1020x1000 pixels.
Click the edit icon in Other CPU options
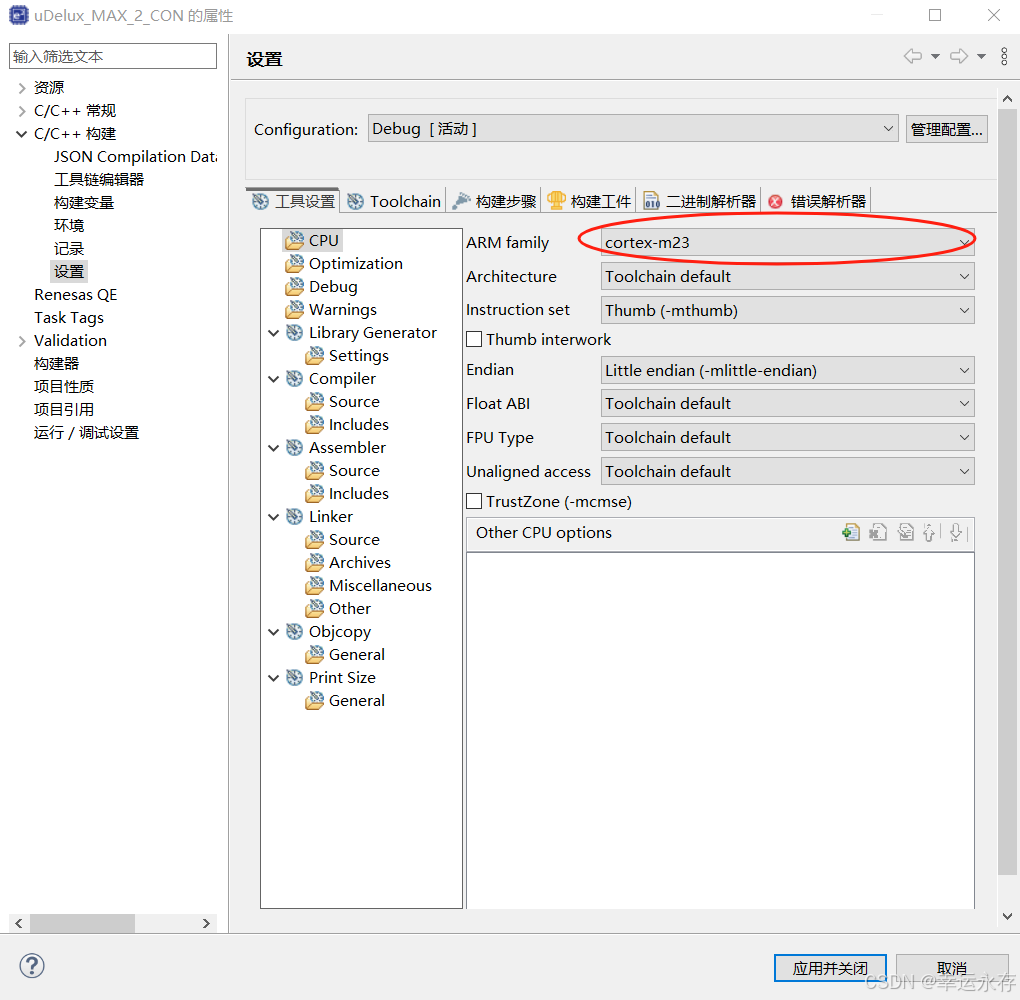click(905, 532)
